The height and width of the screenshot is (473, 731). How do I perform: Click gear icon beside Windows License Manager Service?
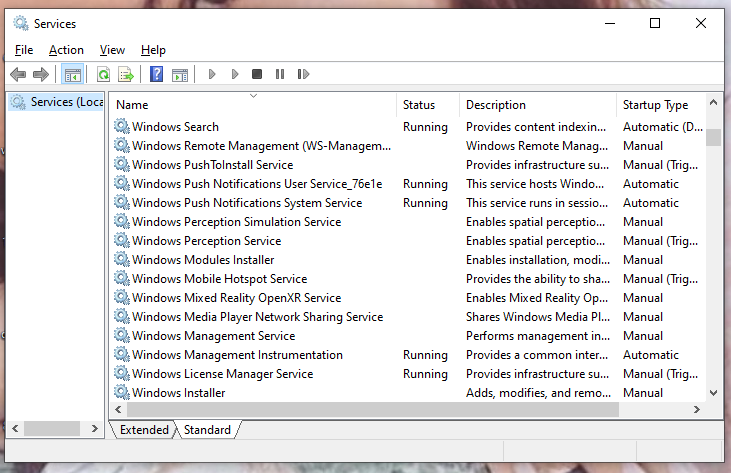(122, 373)
